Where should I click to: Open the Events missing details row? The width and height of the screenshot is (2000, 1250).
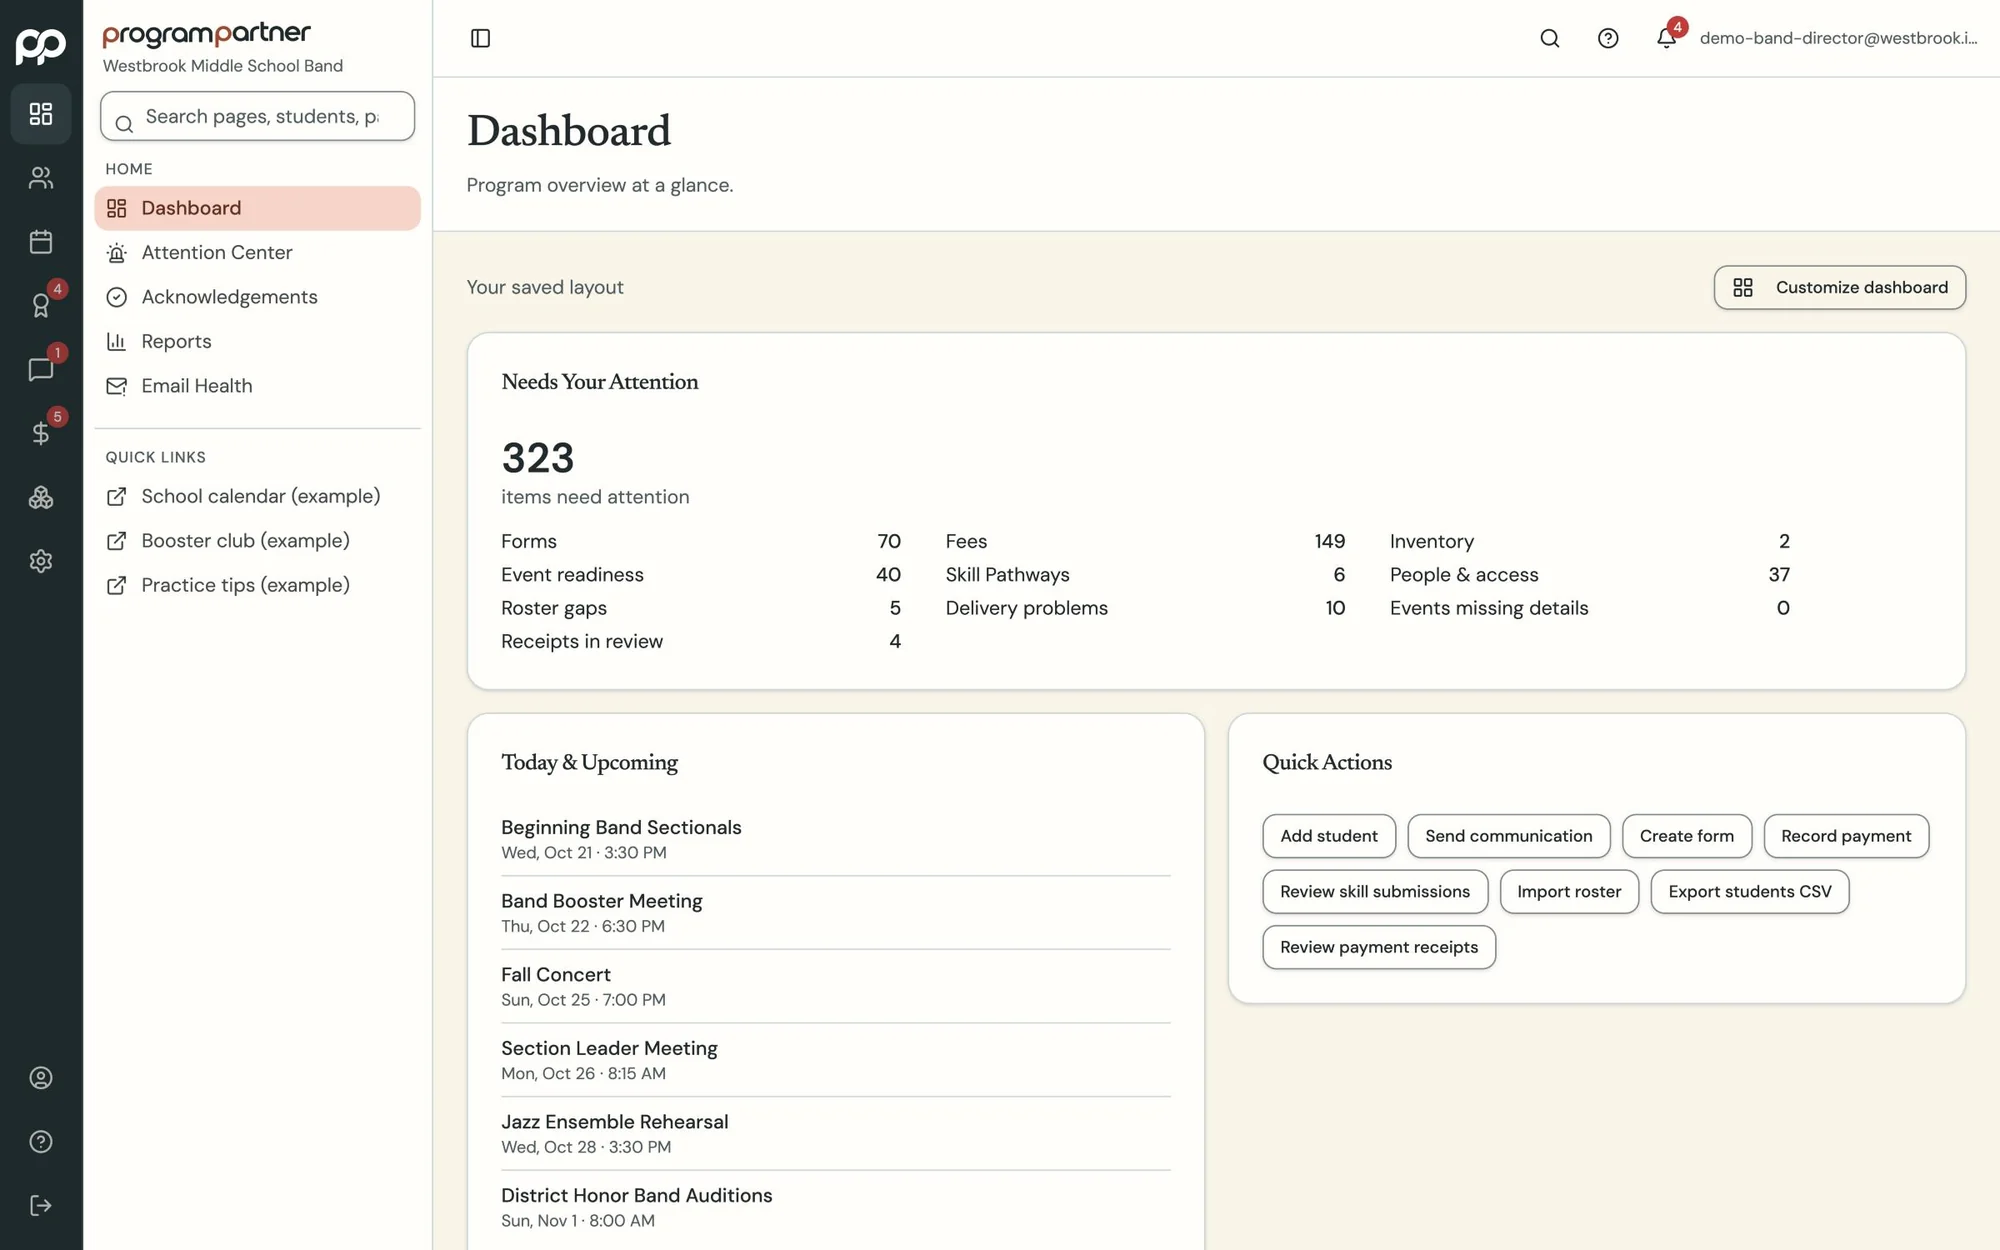point(1590,609)
